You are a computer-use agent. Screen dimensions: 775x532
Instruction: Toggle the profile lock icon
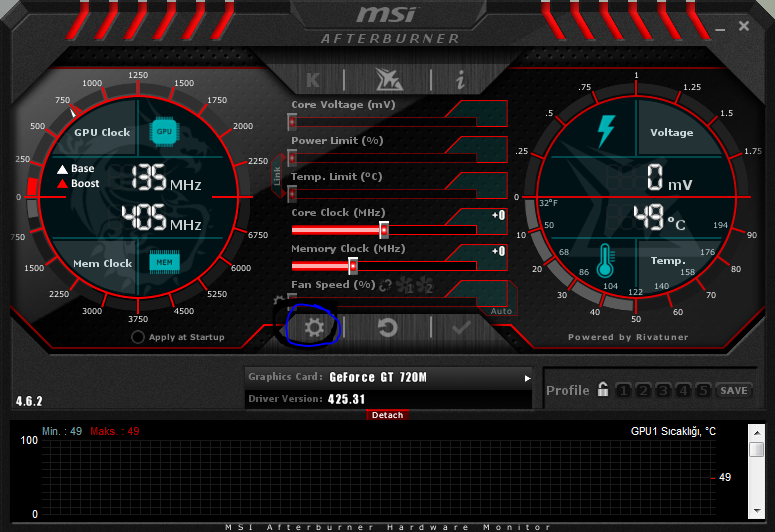603,390
